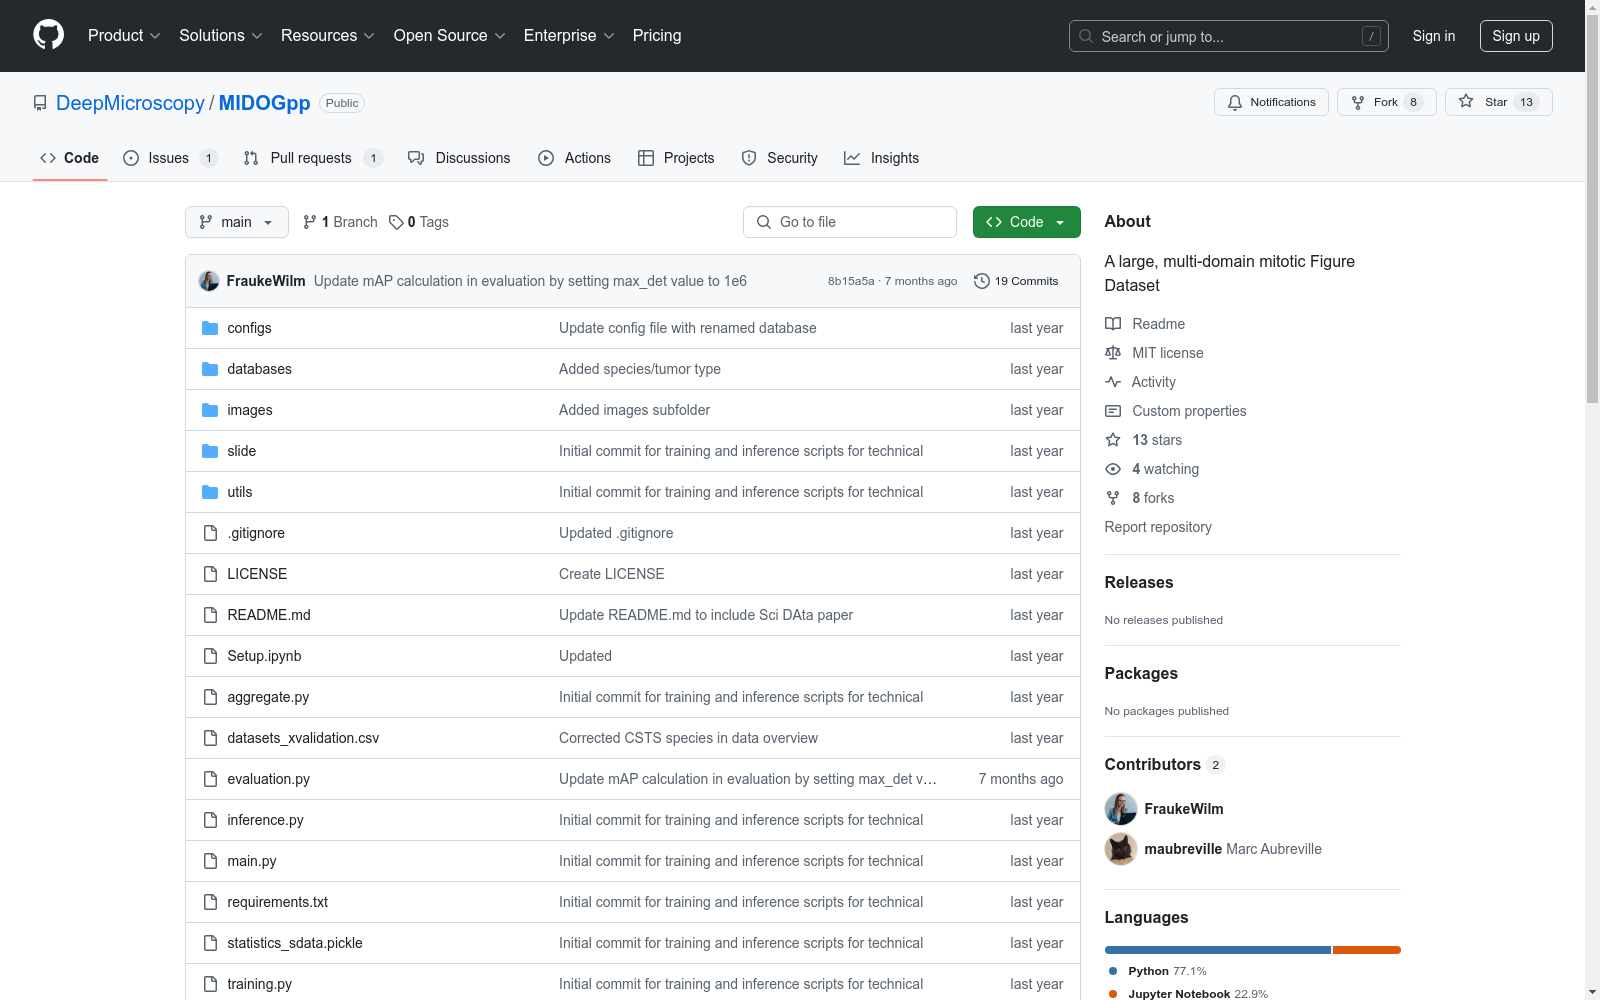Open the Setup.ipynb file
1600x1000 pixels.
[x=264, y=656]
